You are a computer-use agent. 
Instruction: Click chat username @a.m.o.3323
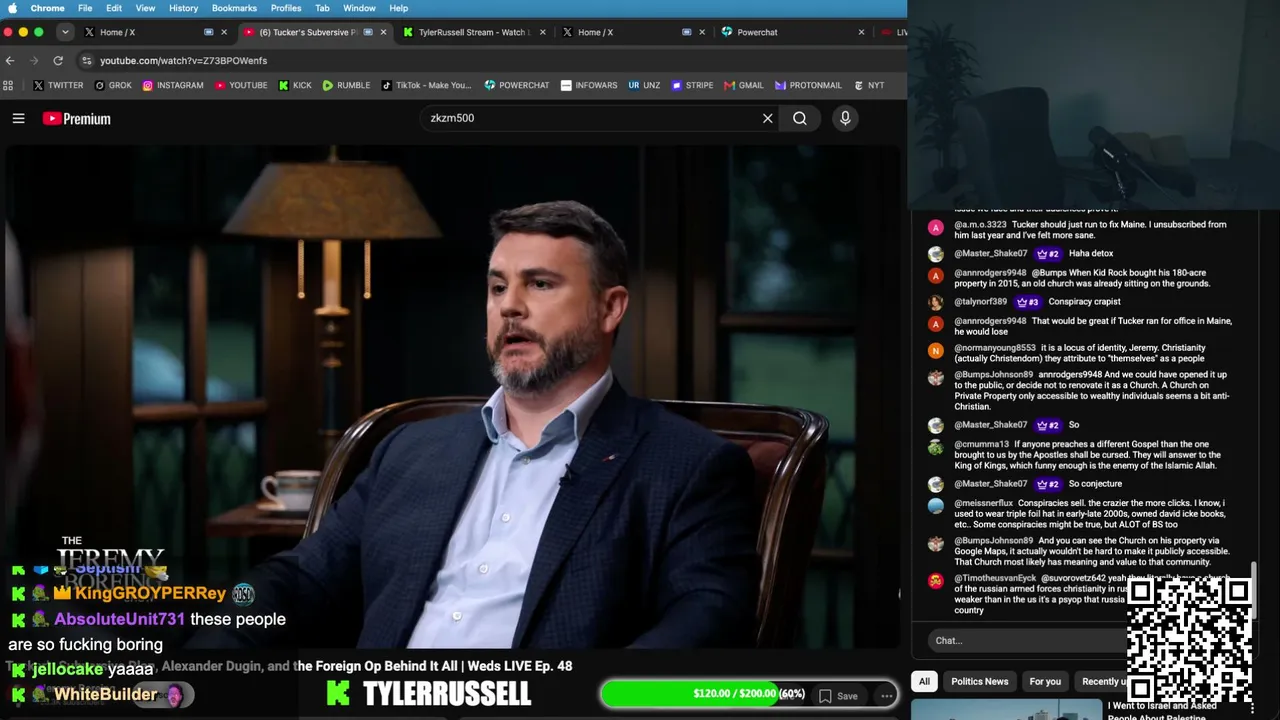pyautogui.click(x=980, y=225)
